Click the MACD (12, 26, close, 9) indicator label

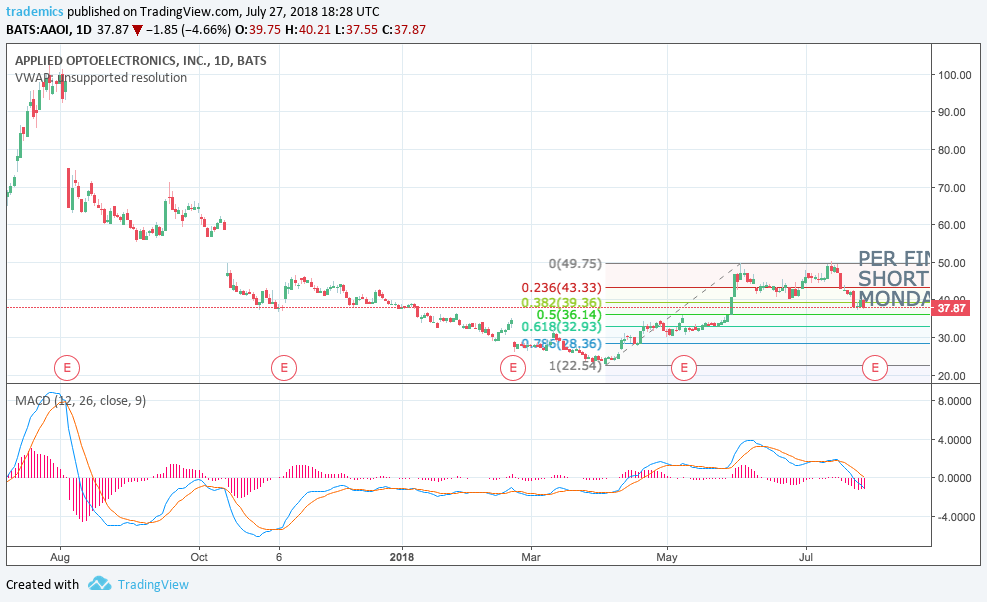(x=81, y=400)
